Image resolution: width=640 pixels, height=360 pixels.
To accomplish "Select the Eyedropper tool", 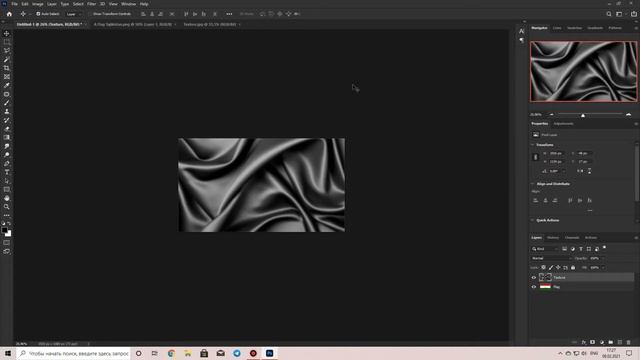I will pyautogui.click(x=7, y=85).
